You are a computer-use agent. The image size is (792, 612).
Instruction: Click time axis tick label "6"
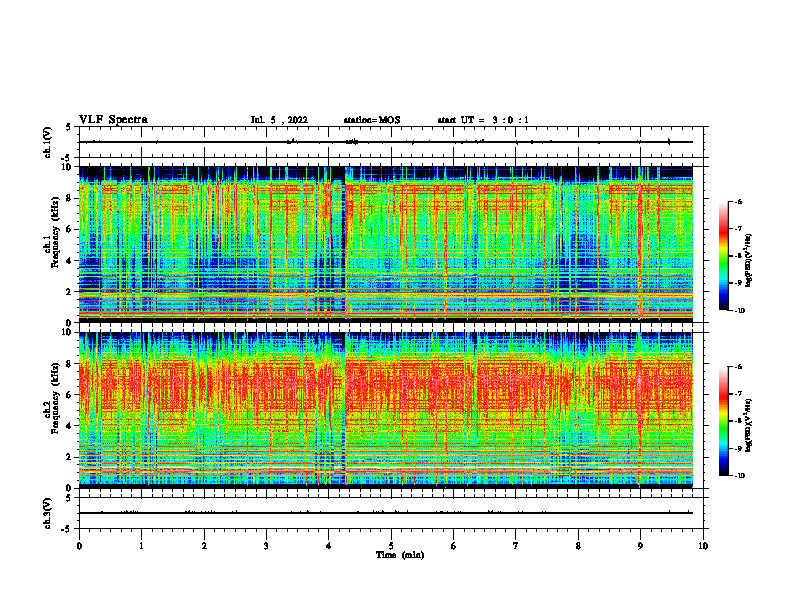tap(454, 546)
